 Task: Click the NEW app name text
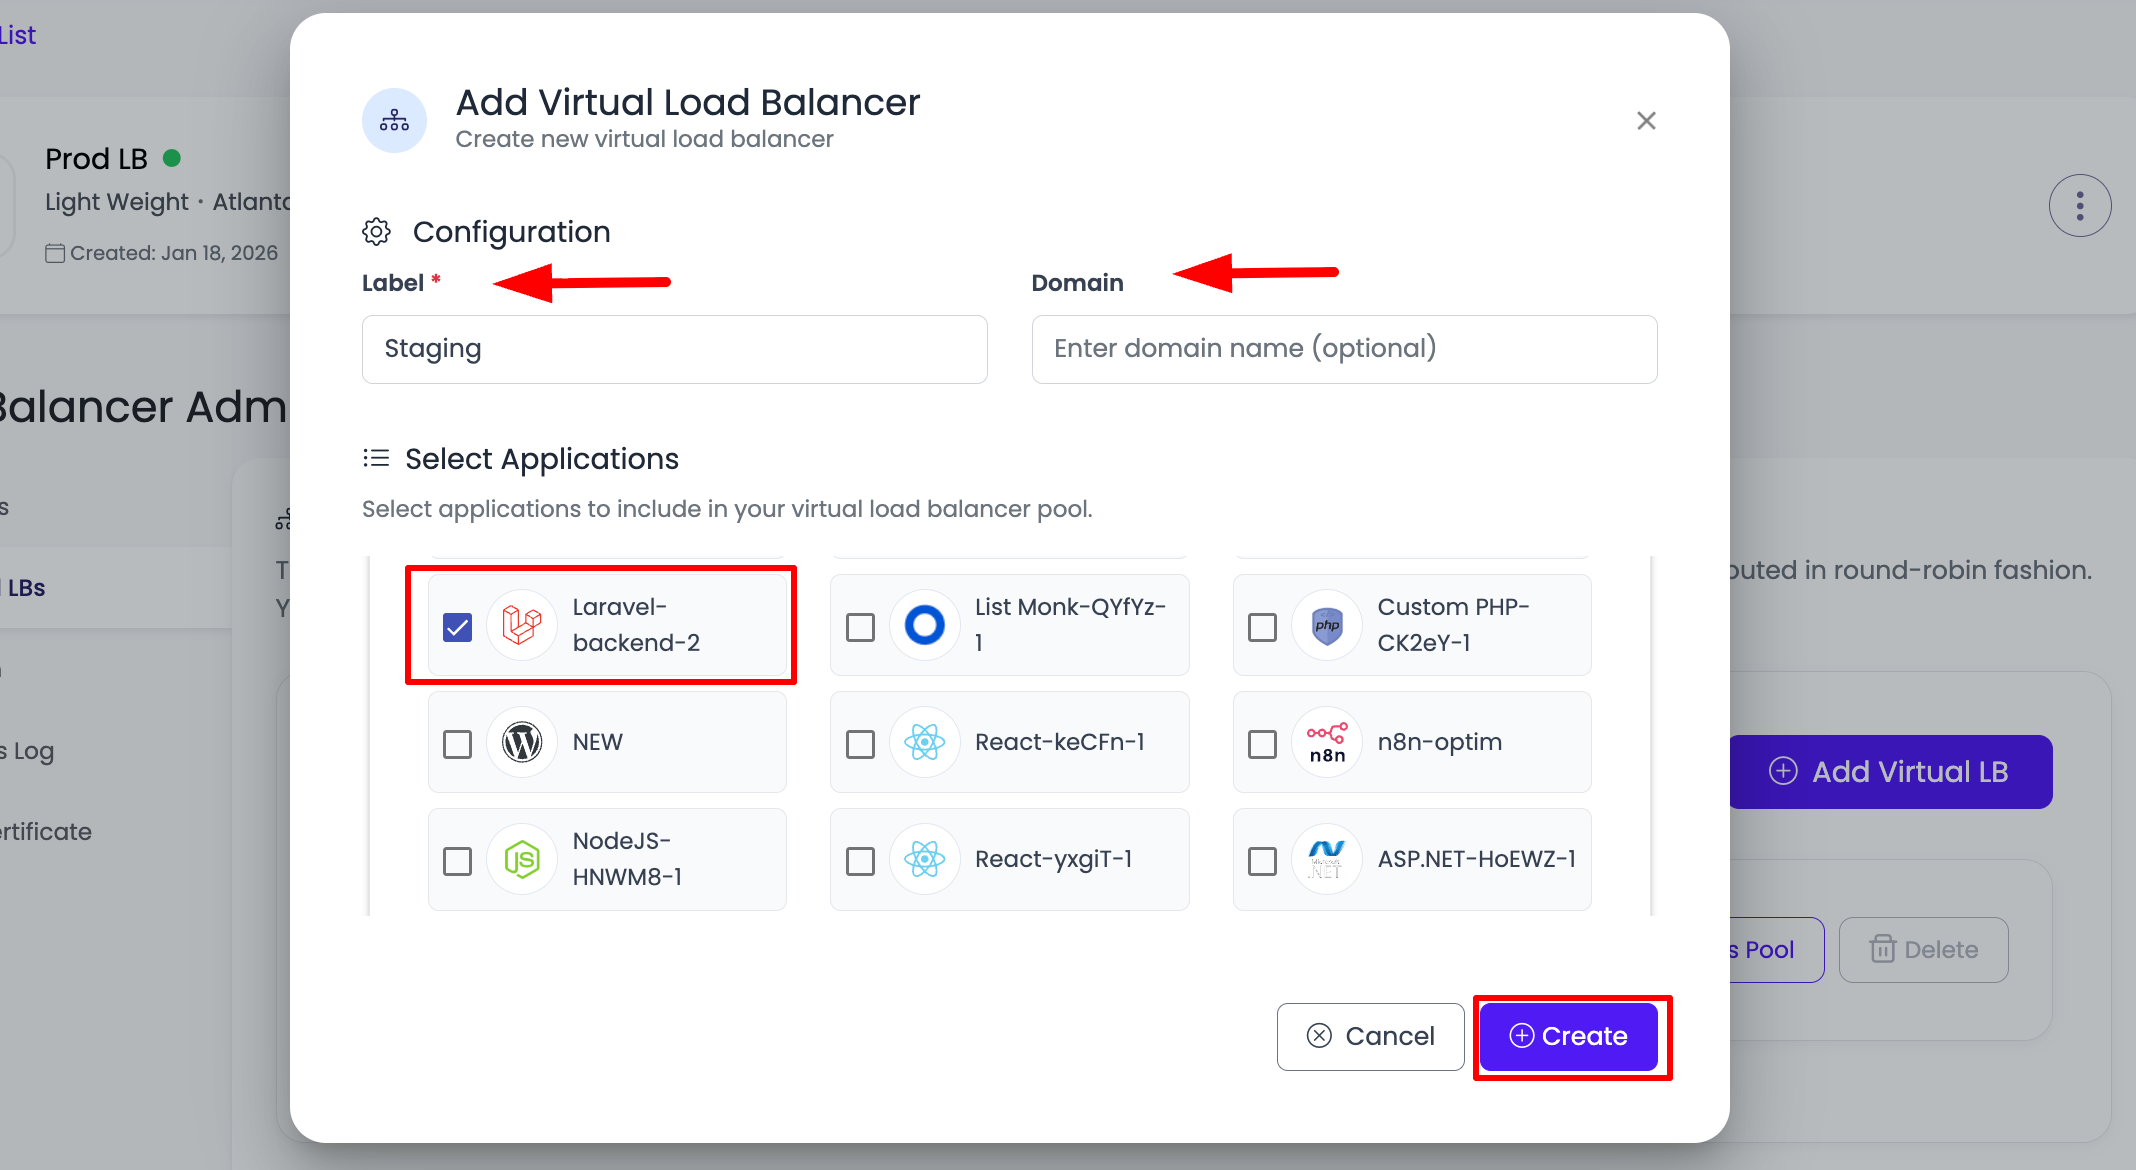(x=597, y=742)
